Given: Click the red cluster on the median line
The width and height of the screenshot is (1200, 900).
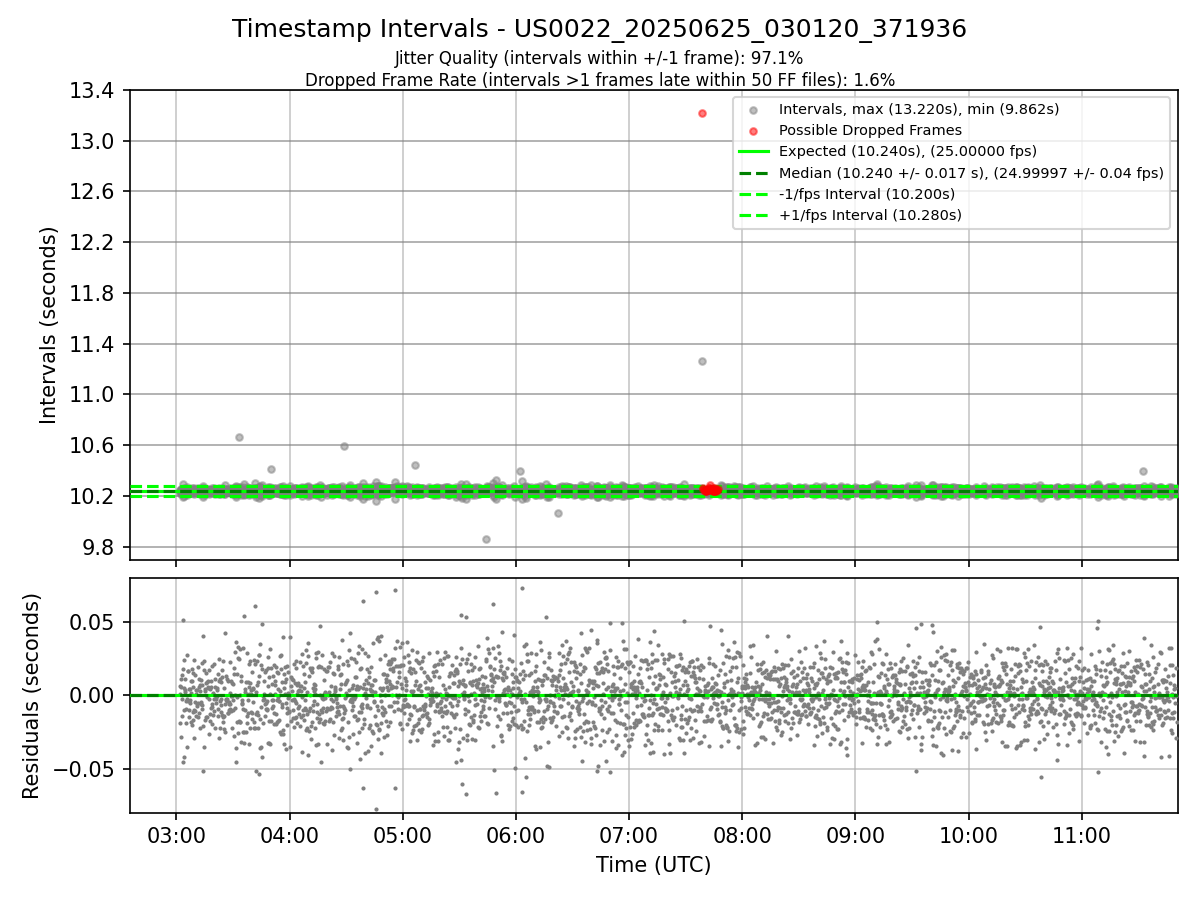Looking at the screenshot, I should coord(711,489).
